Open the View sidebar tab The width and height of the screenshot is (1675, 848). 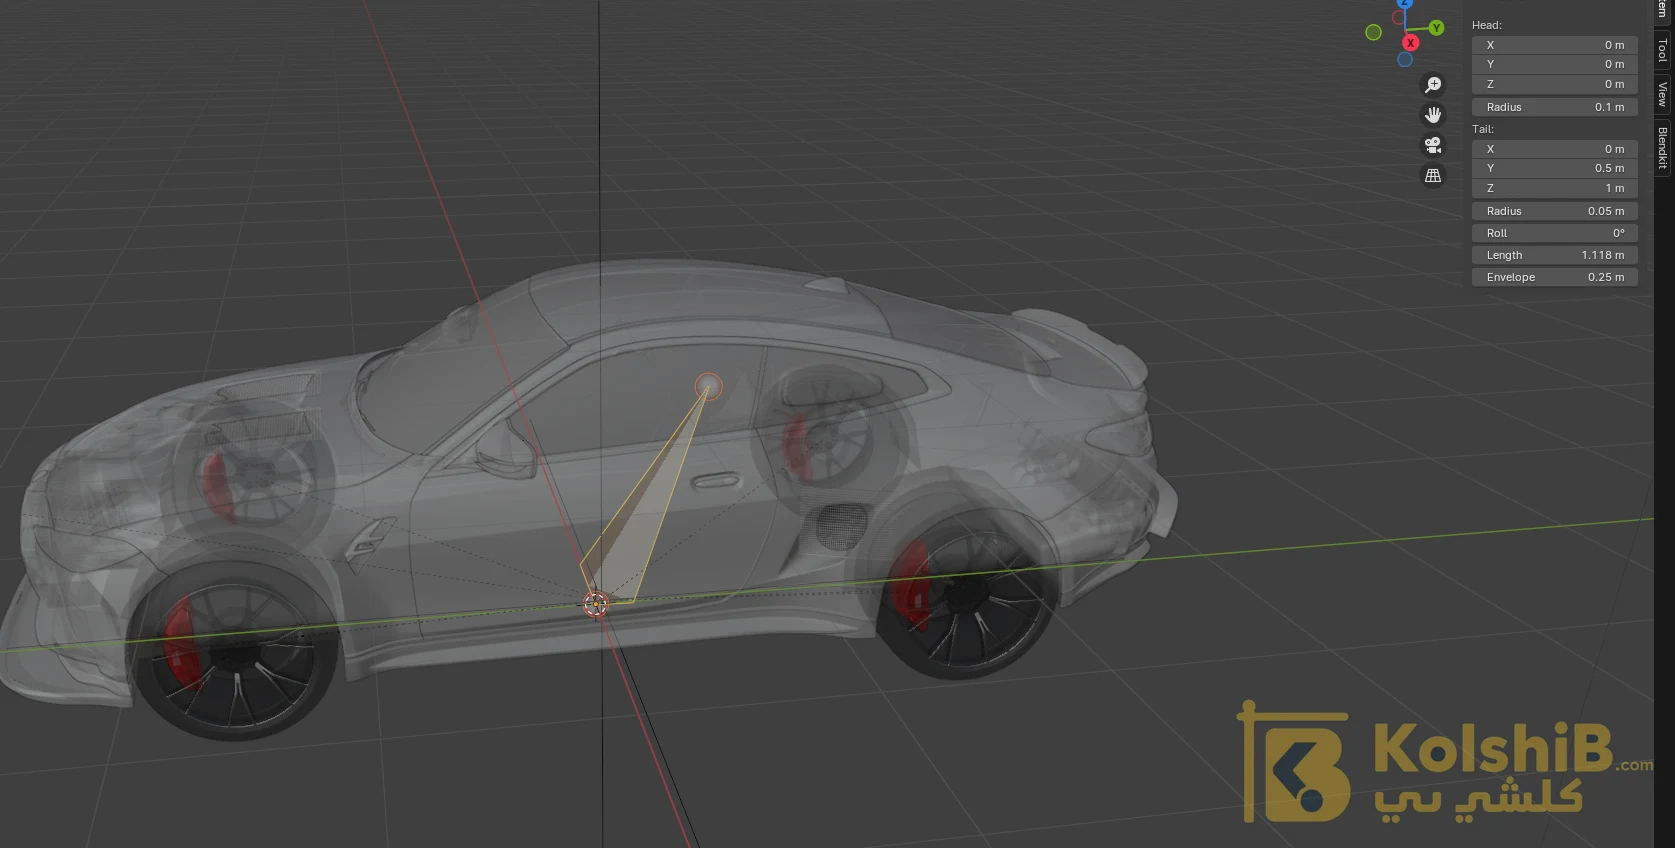[1662, 94]
